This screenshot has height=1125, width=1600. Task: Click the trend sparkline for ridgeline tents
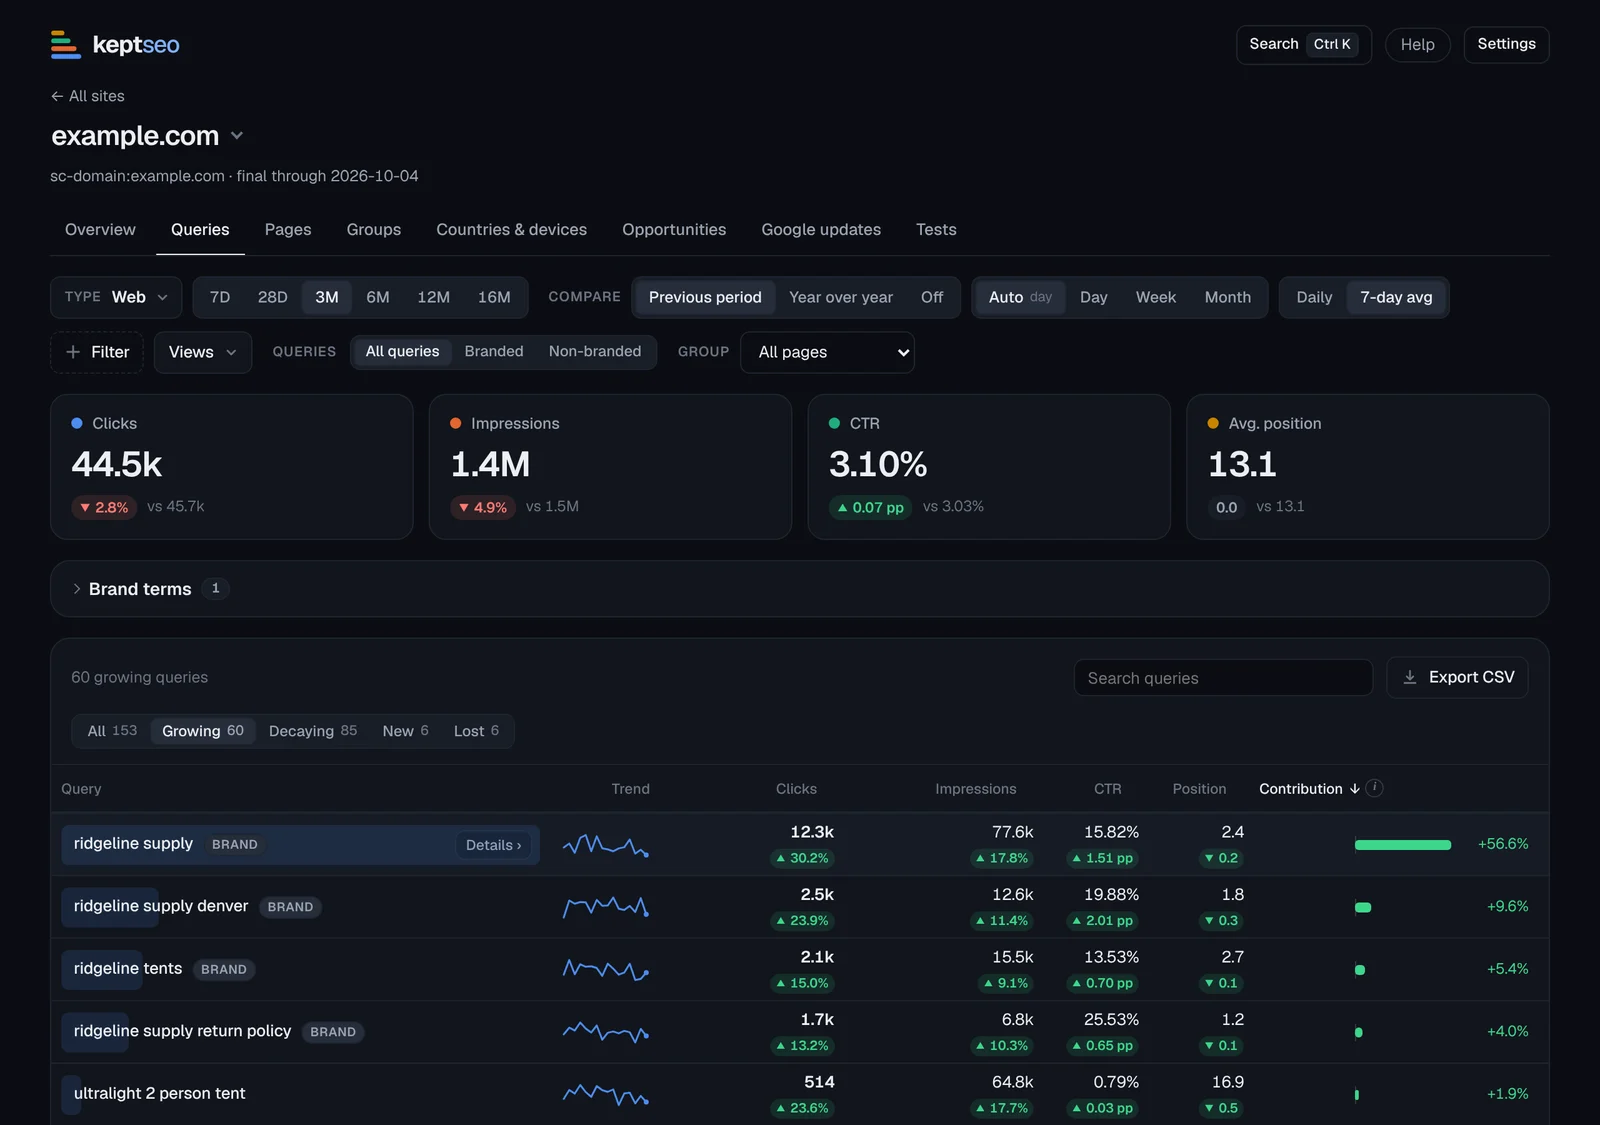coord(606,969)
